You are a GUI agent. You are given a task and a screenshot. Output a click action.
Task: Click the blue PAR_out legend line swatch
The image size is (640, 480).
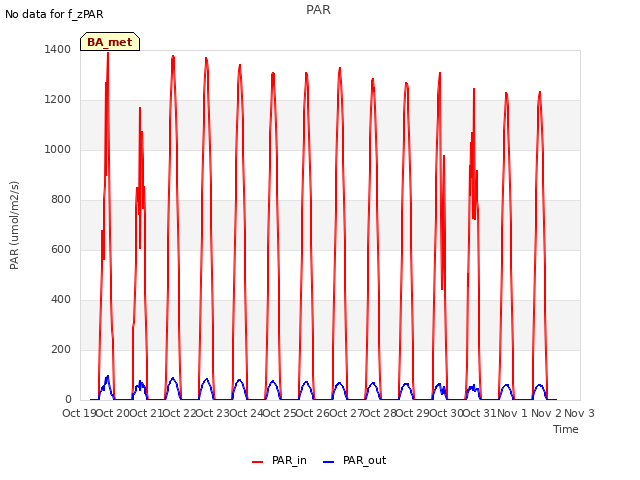[329, 462]
